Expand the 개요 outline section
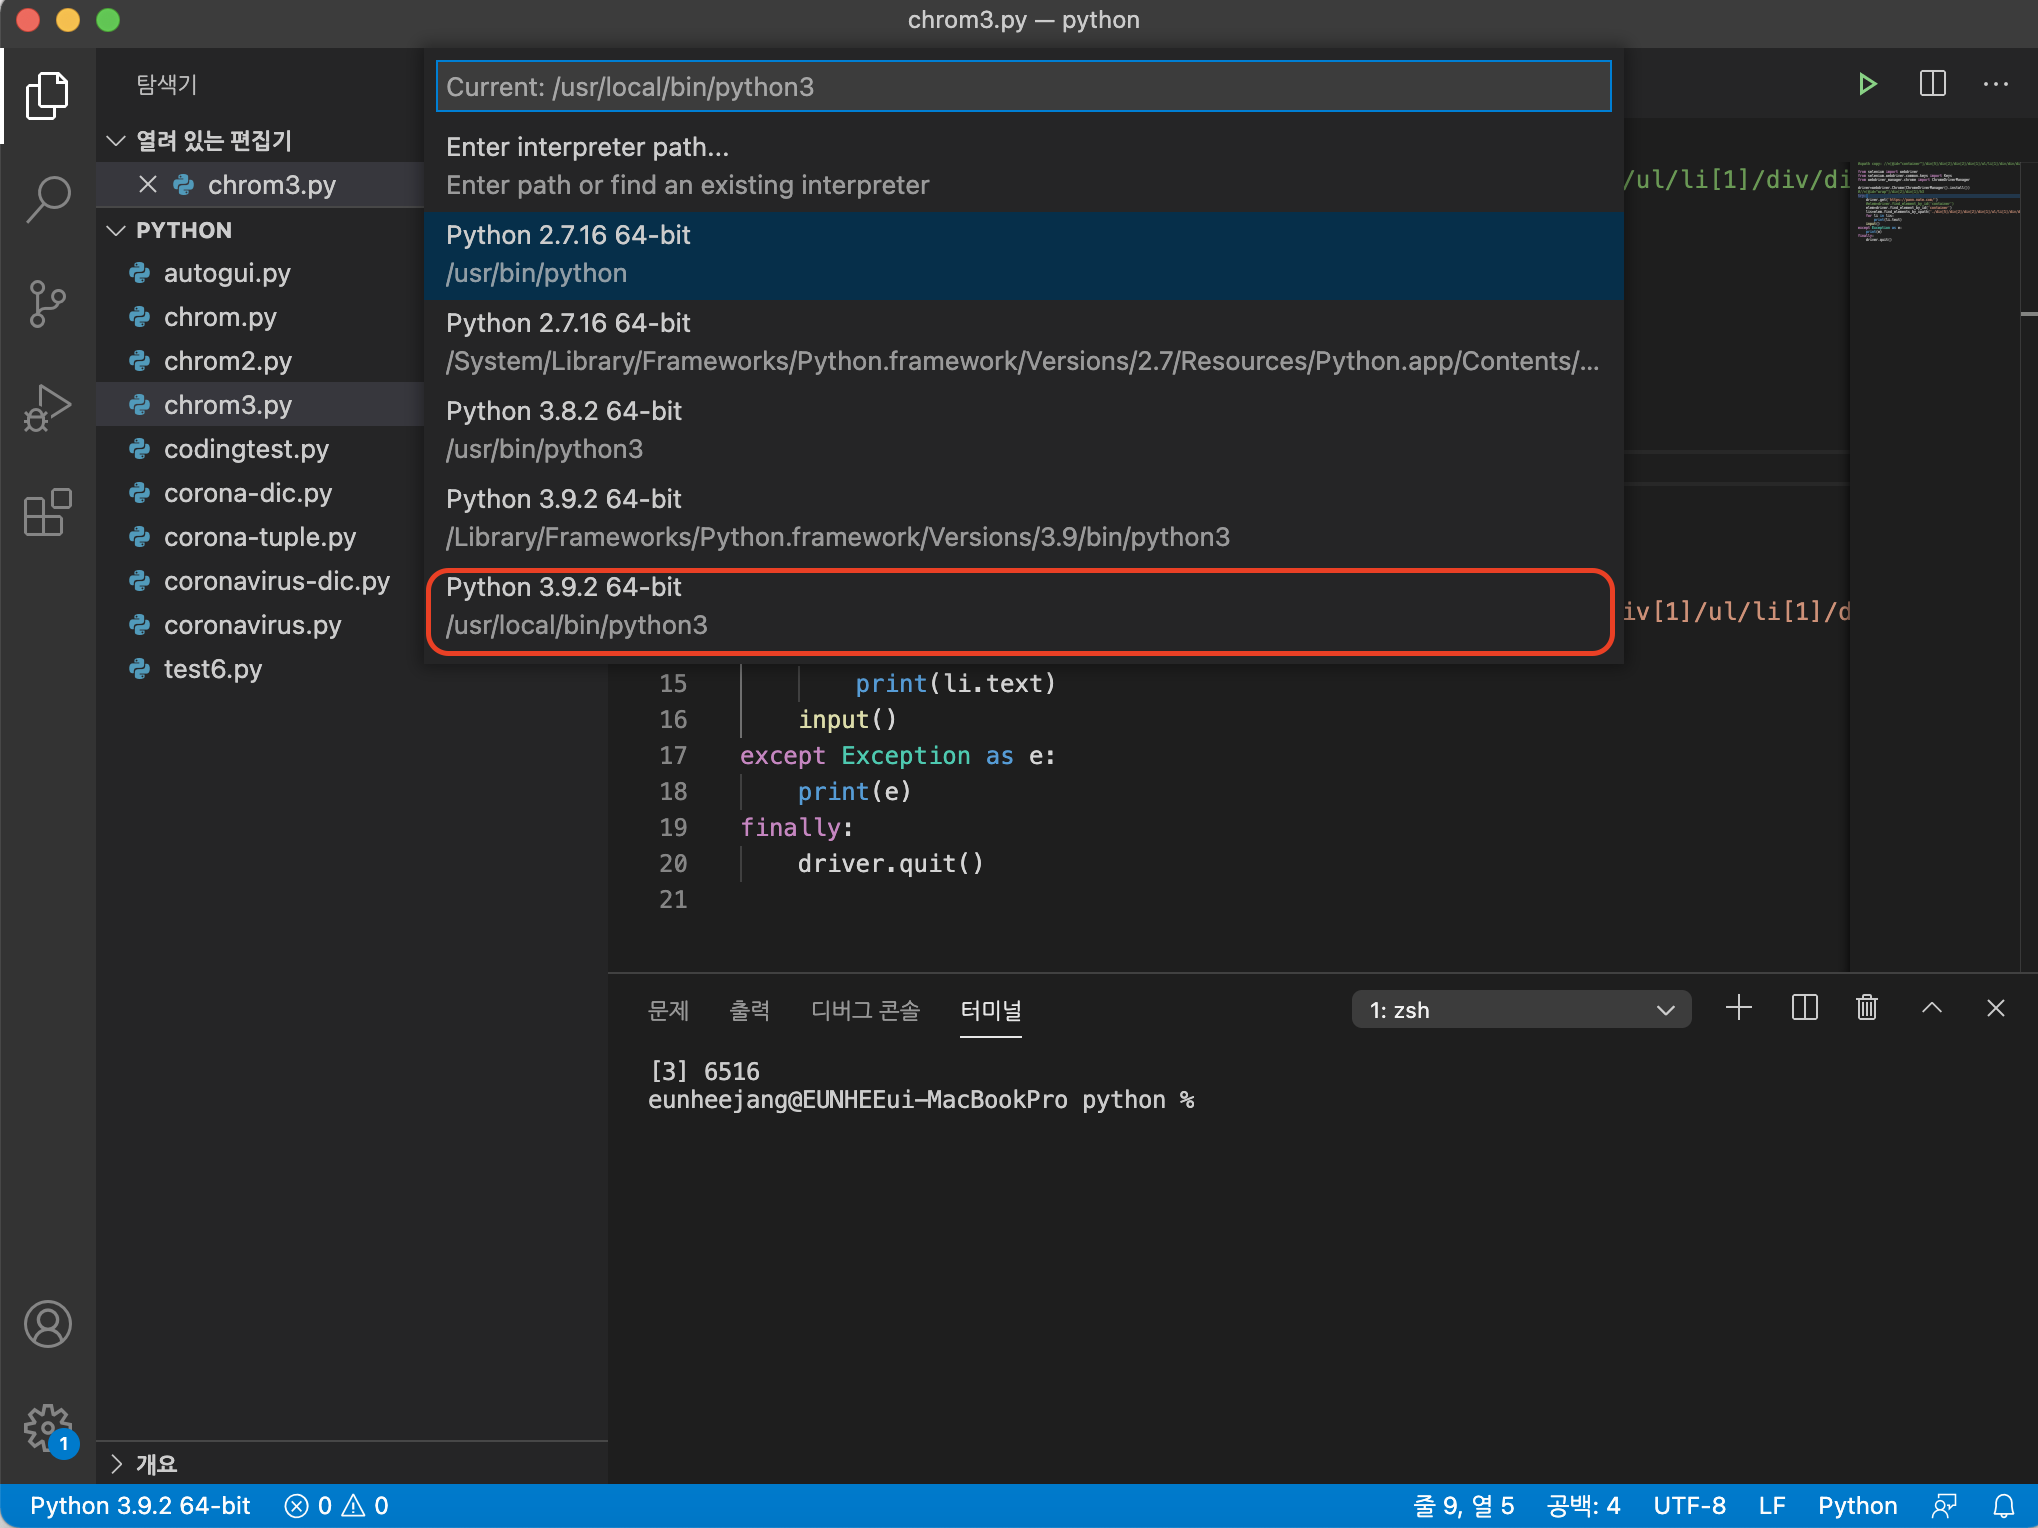This screenshot has width=2038, height=1528. [x=116, y=1464]
